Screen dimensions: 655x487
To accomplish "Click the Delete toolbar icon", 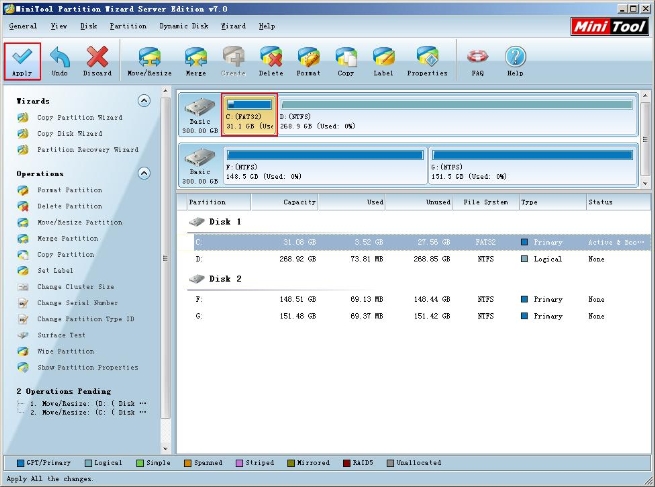I will tap(271, 57).
